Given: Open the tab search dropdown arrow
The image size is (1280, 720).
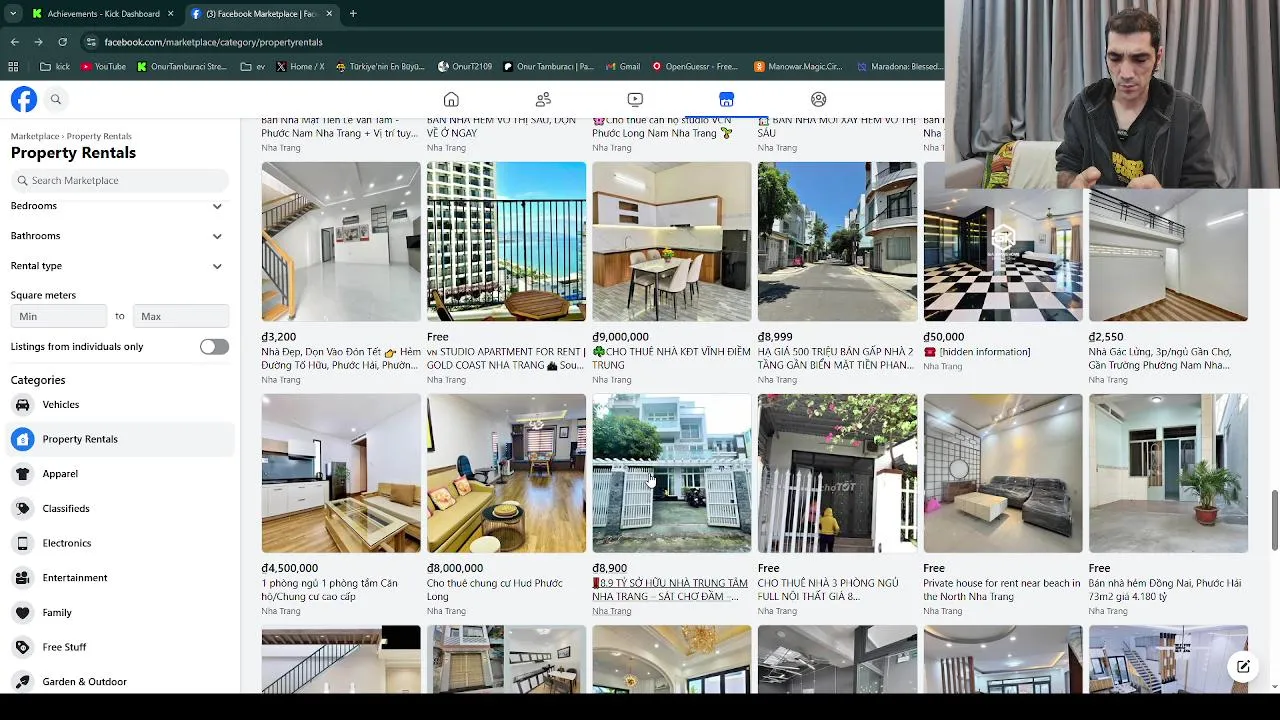Looking at the screenshot, I should click(x=13, y=13).
